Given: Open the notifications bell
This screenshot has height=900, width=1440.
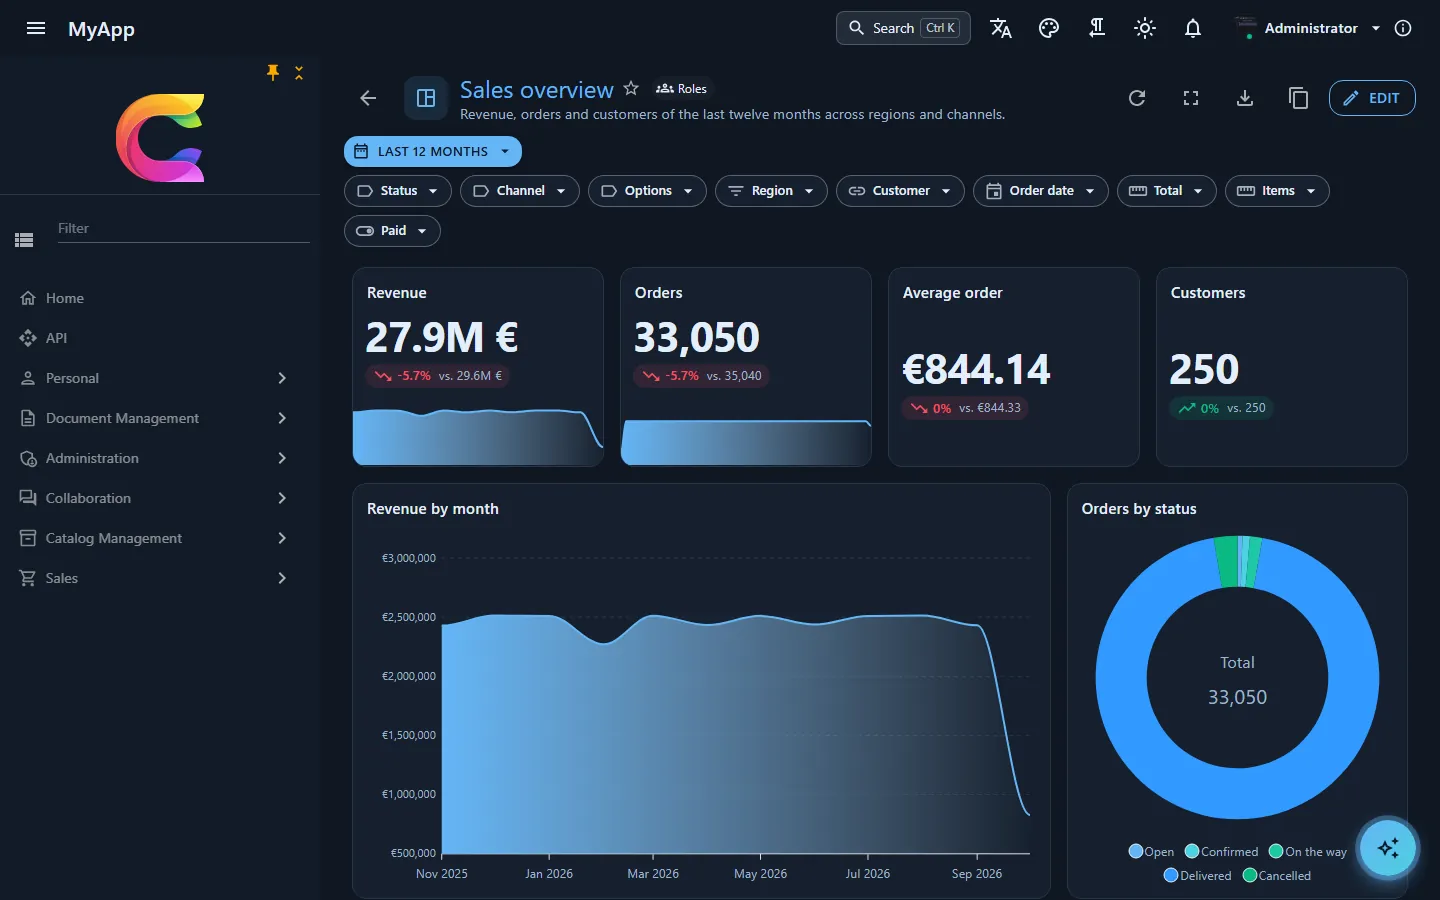Looking at the screenshot, I should pyautogui.click(x=1193, y=28).
